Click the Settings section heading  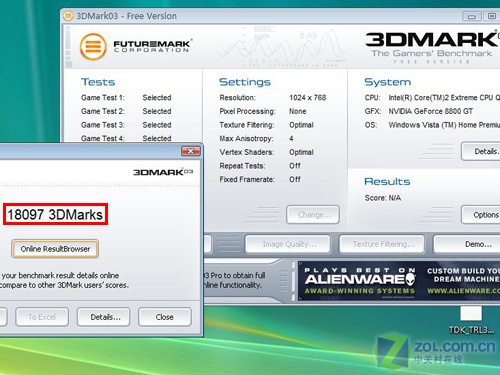(245, 82)
